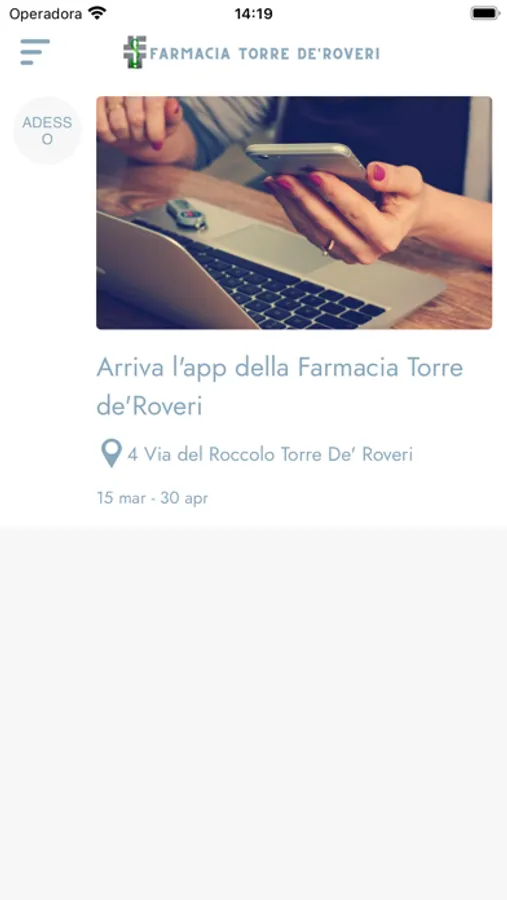Tap the word de'Roveri in the headline

(149, 406)
